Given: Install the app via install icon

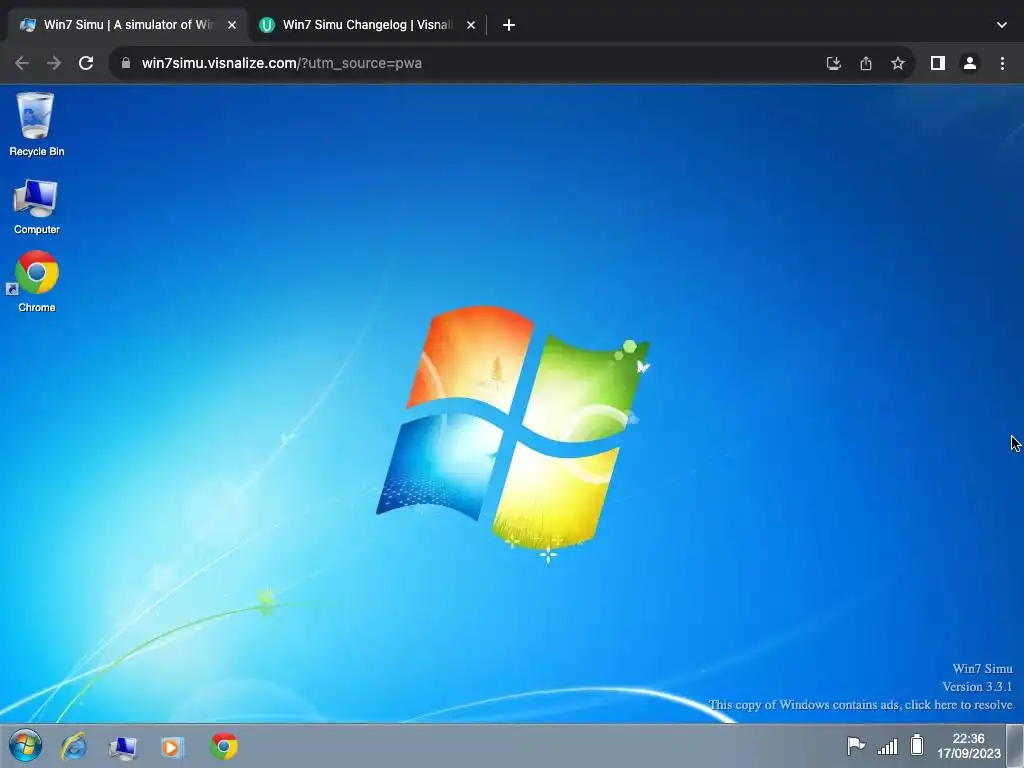Looking at the screenshot, I should 833,63.
